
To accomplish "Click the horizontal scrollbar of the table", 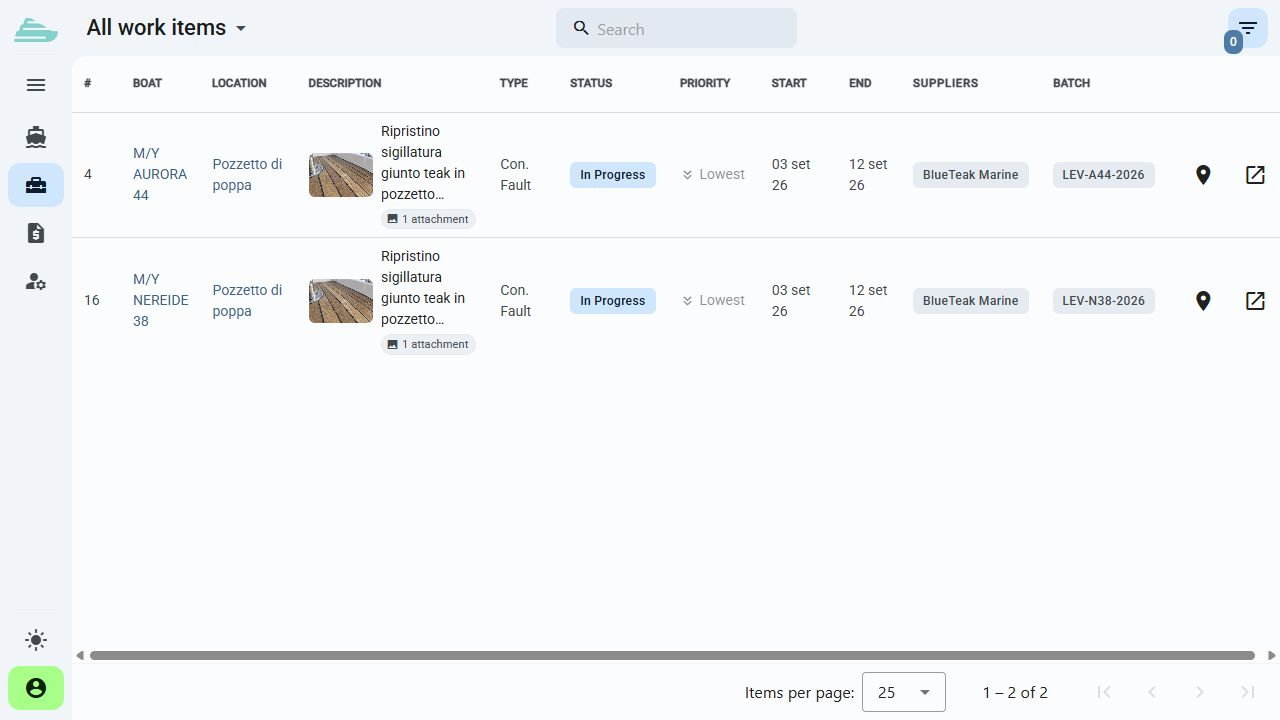I will pyautogui.click(x=672, y=656).
